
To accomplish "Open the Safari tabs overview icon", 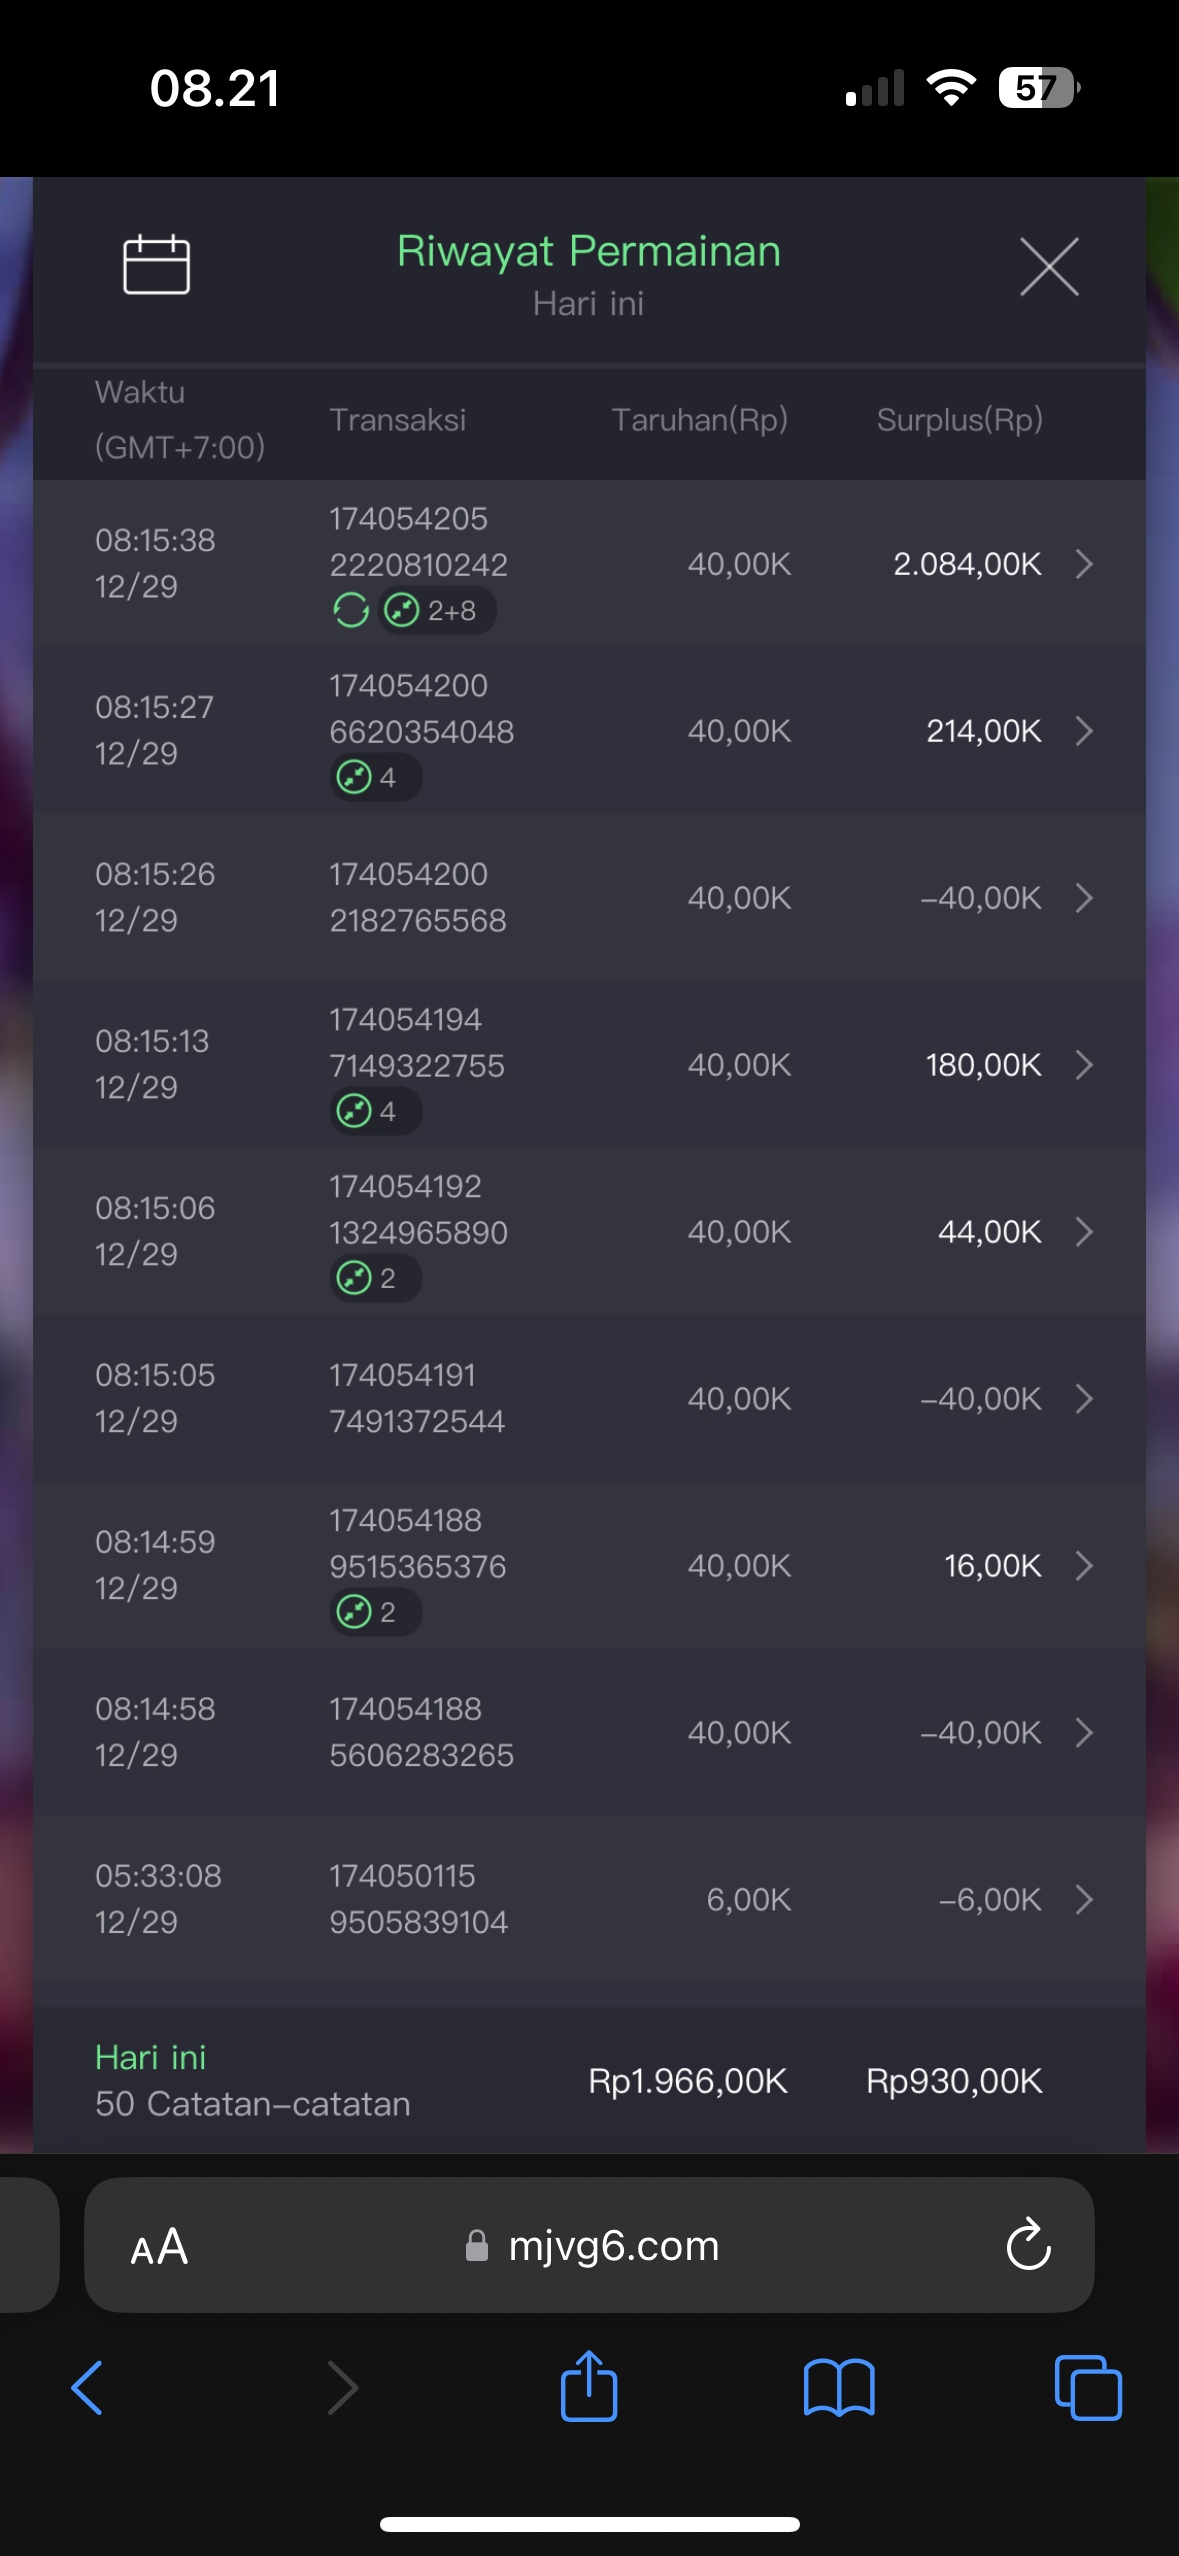I will pos(1087,2388).
